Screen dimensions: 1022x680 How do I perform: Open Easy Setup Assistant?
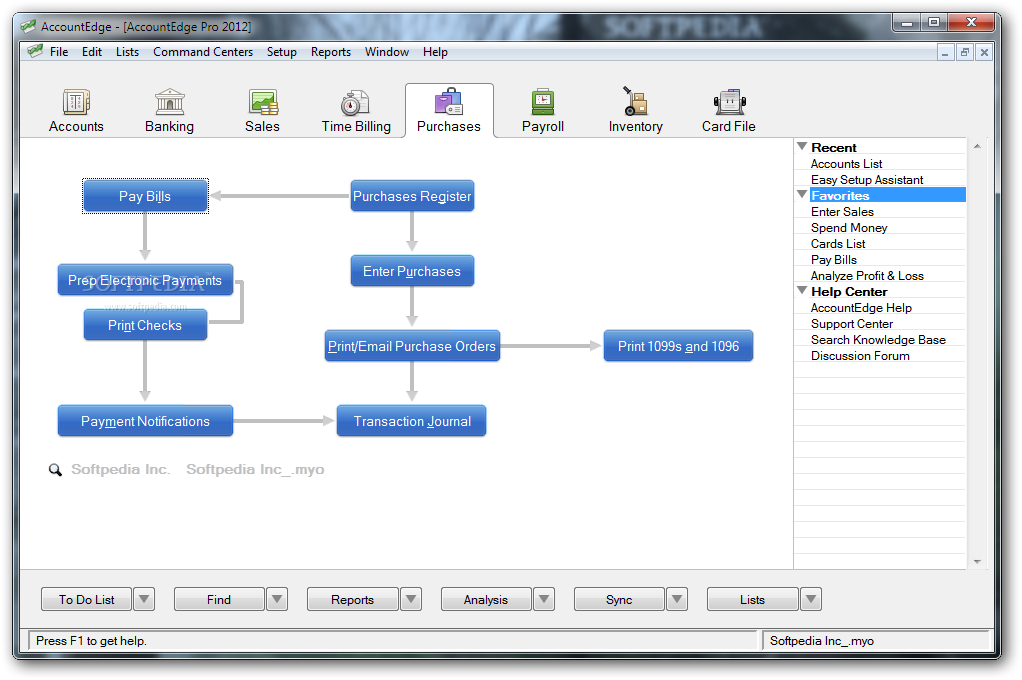(867, 179)
